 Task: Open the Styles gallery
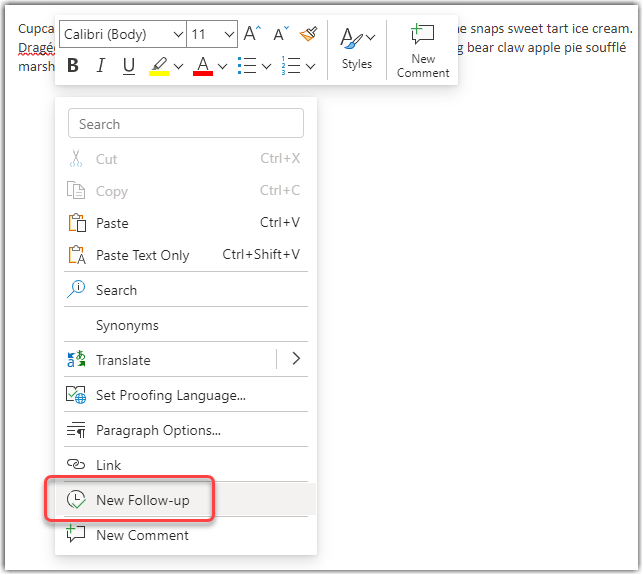(357, 48)
